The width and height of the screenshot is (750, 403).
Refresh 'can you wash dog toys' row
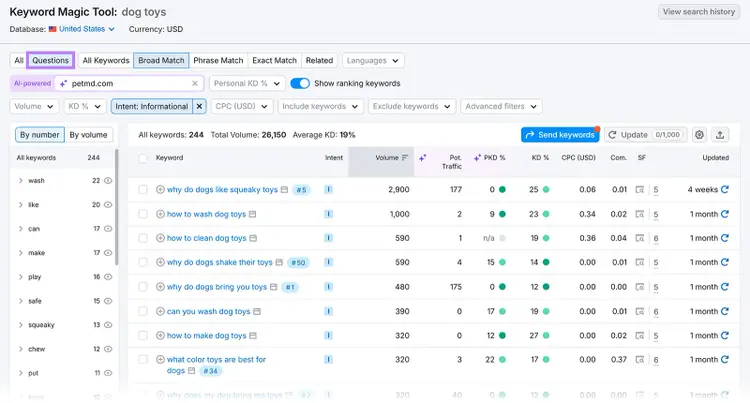pyautogui.click(x=725, y=311)
